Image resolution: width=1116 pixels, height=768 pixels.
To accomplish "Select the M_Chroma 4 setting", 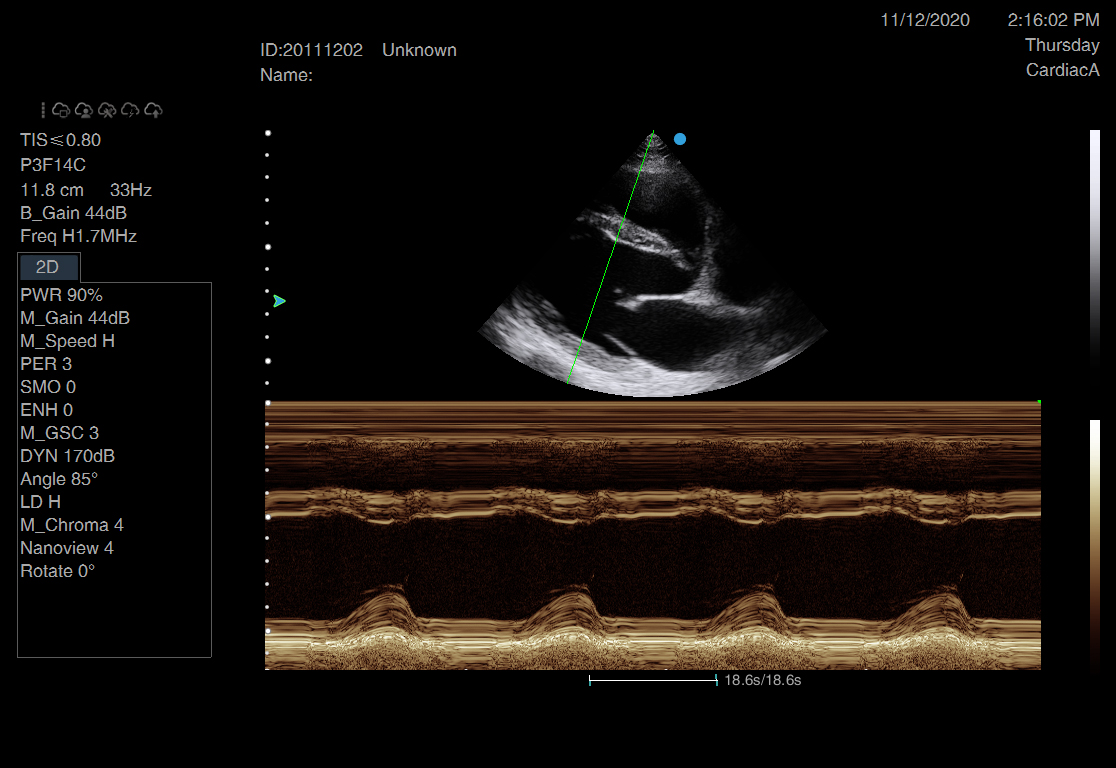I will tap(72, 525).
